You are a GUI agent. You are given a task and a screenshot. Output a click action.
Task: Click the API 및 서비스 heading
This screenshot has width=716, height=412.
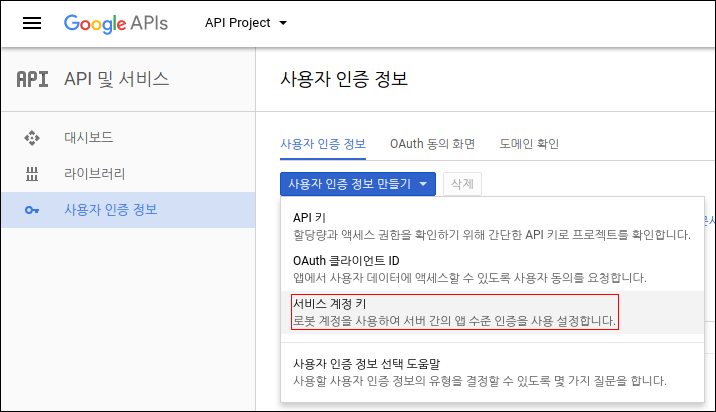click(x=116, y=79)
